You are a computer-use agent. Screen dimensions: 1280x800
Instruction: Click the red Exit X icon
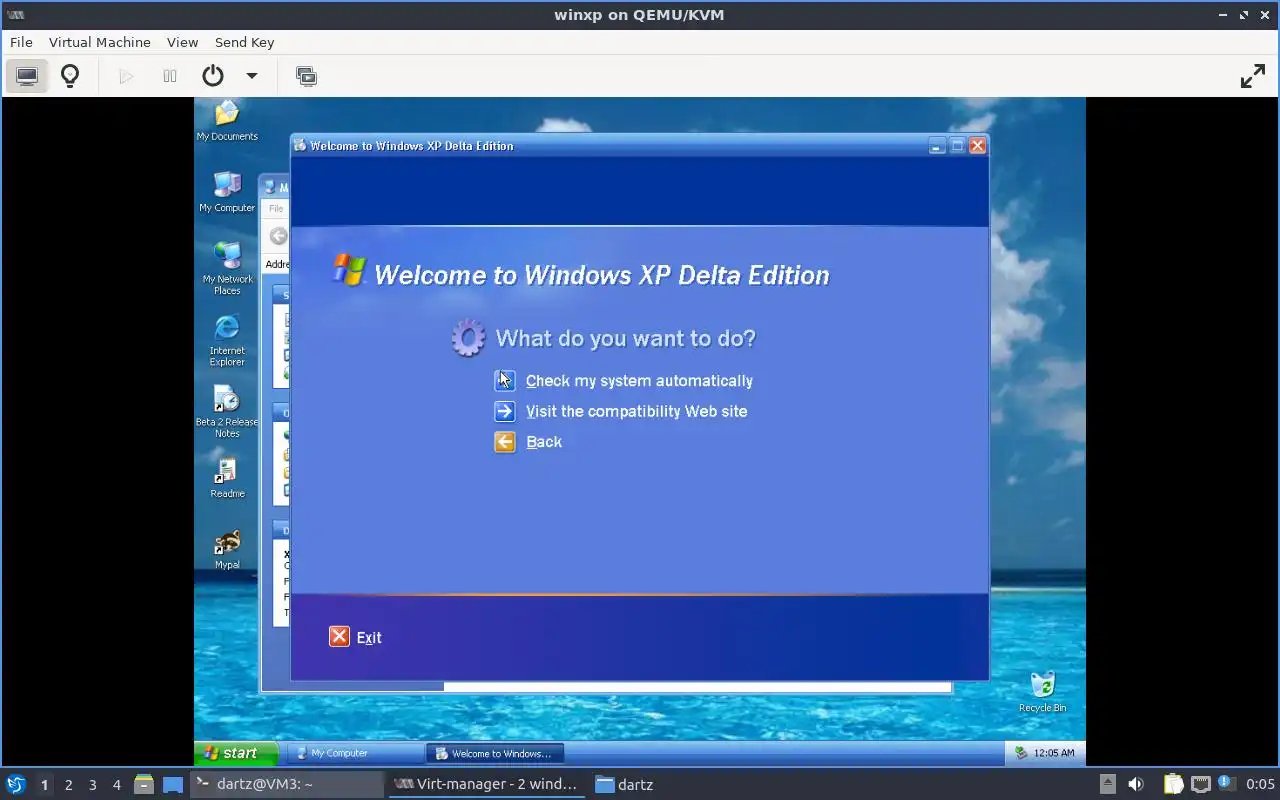click(x=339, y=637)
